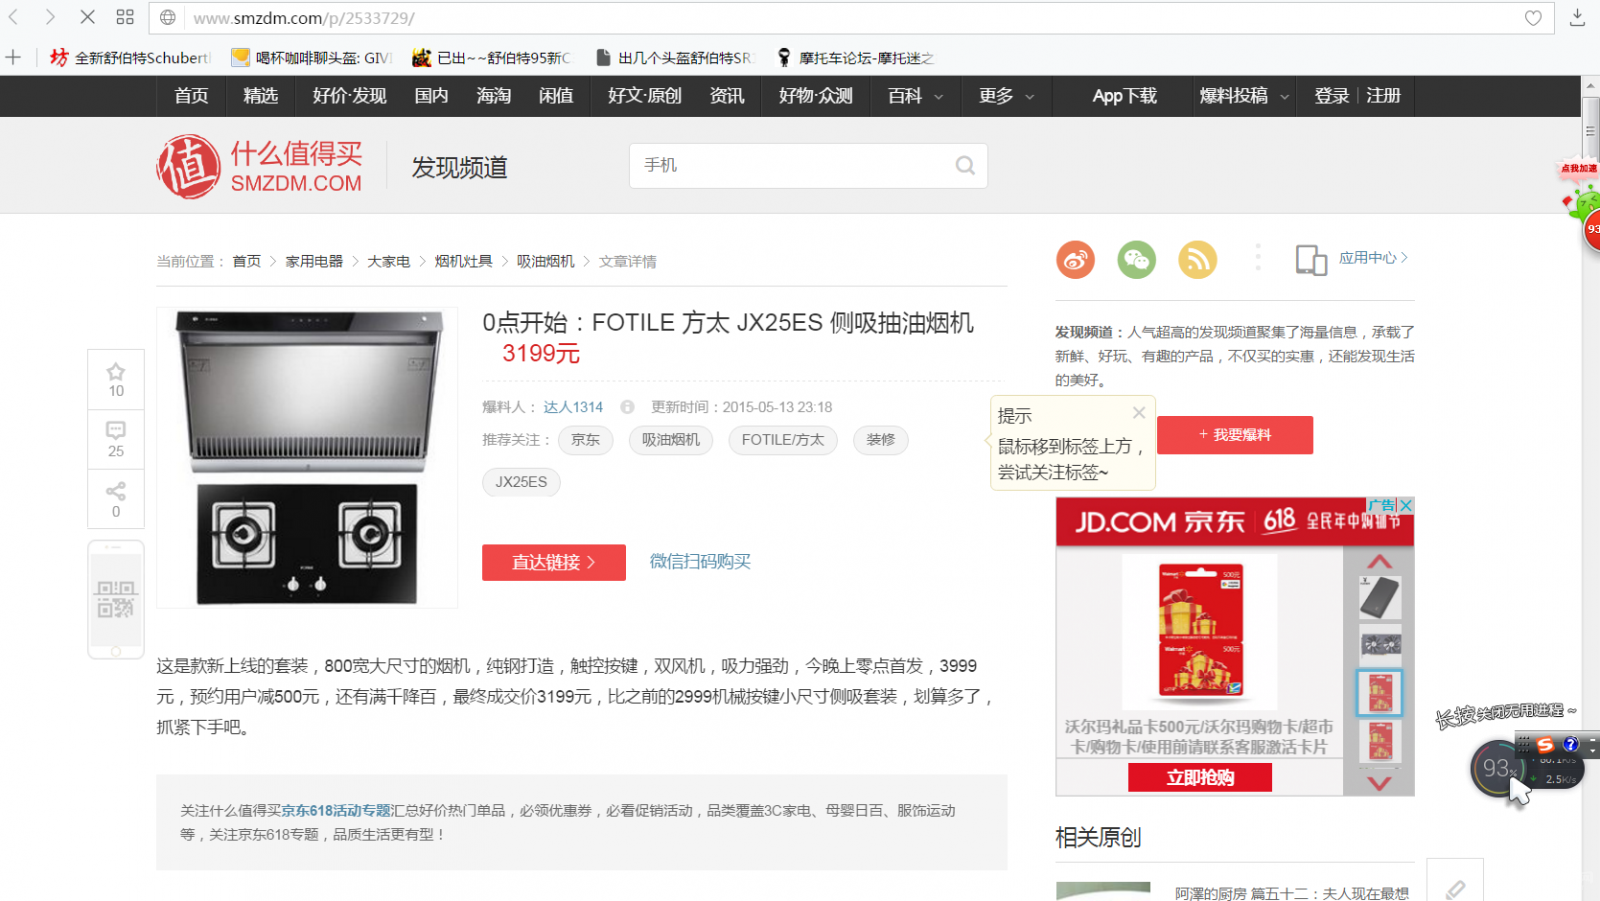Viewport: 1600px width, 901px height.
Task: Click the FOTILE/方太 tag
Action: (783, 440)
